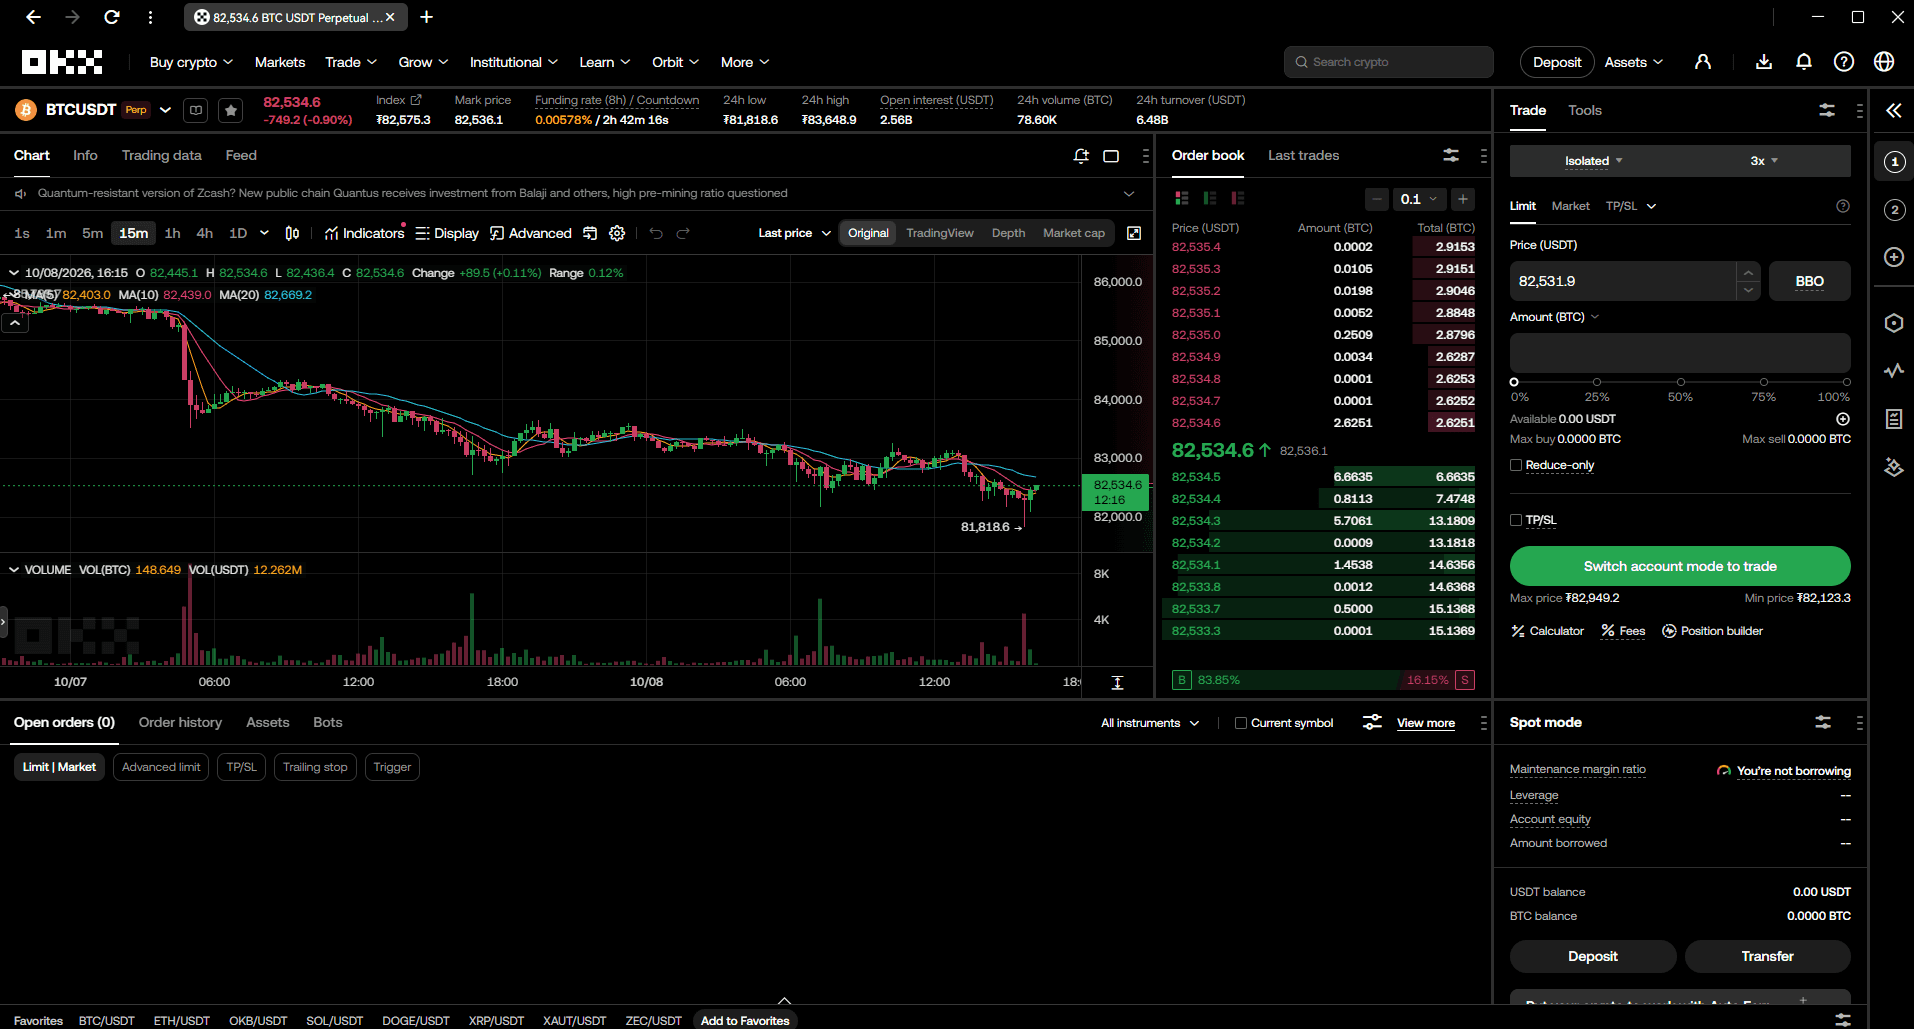Collapse the right sidebar with double-chevron
Screen dimensions: 1914x1029
[1894, 111]
